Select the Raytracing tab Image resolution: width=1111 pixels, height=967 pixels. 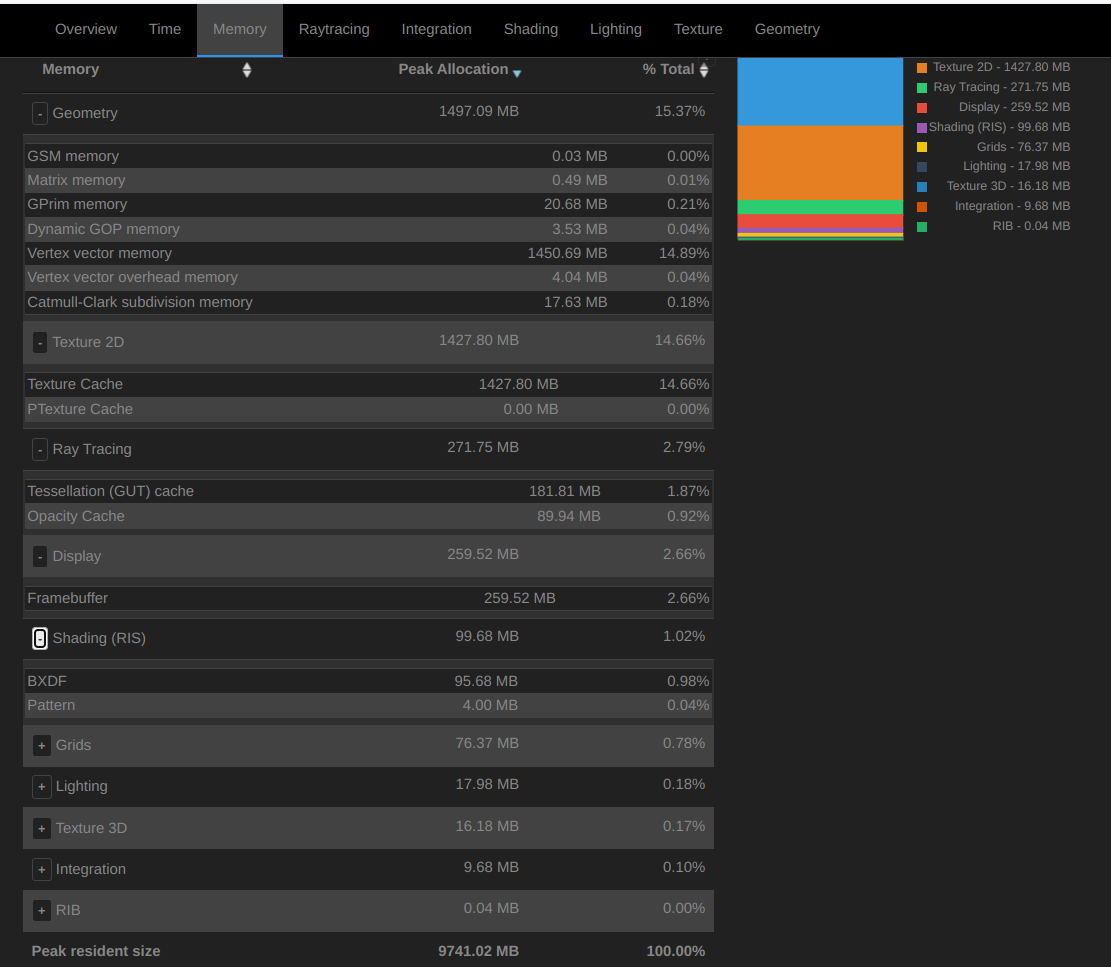(334, 29)
